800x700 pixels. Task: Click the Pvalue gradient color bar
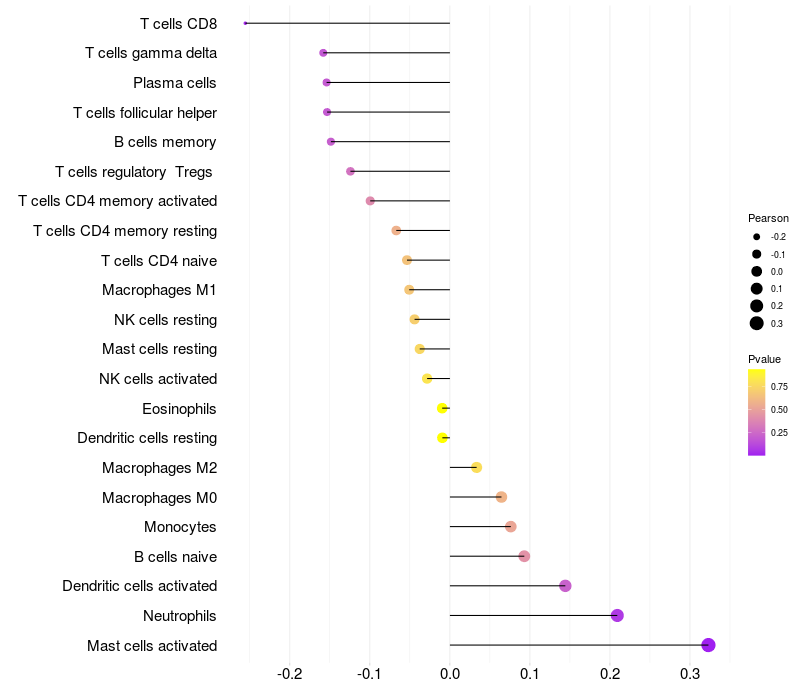coord(757,412)
